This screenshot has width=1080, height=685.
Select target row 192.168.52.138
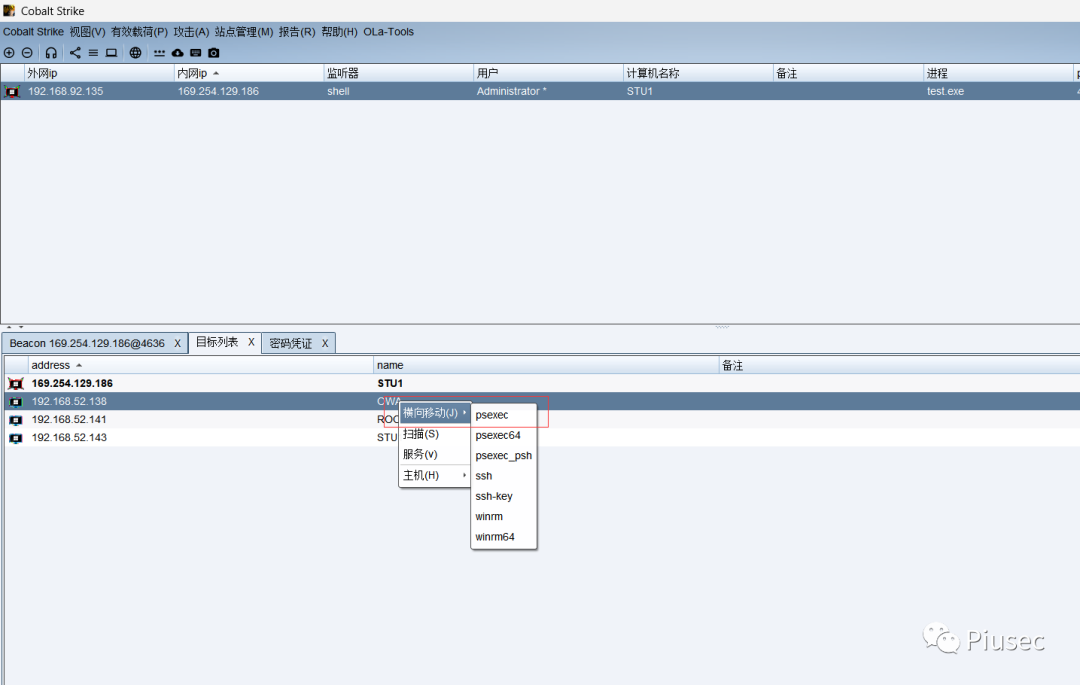542,401
